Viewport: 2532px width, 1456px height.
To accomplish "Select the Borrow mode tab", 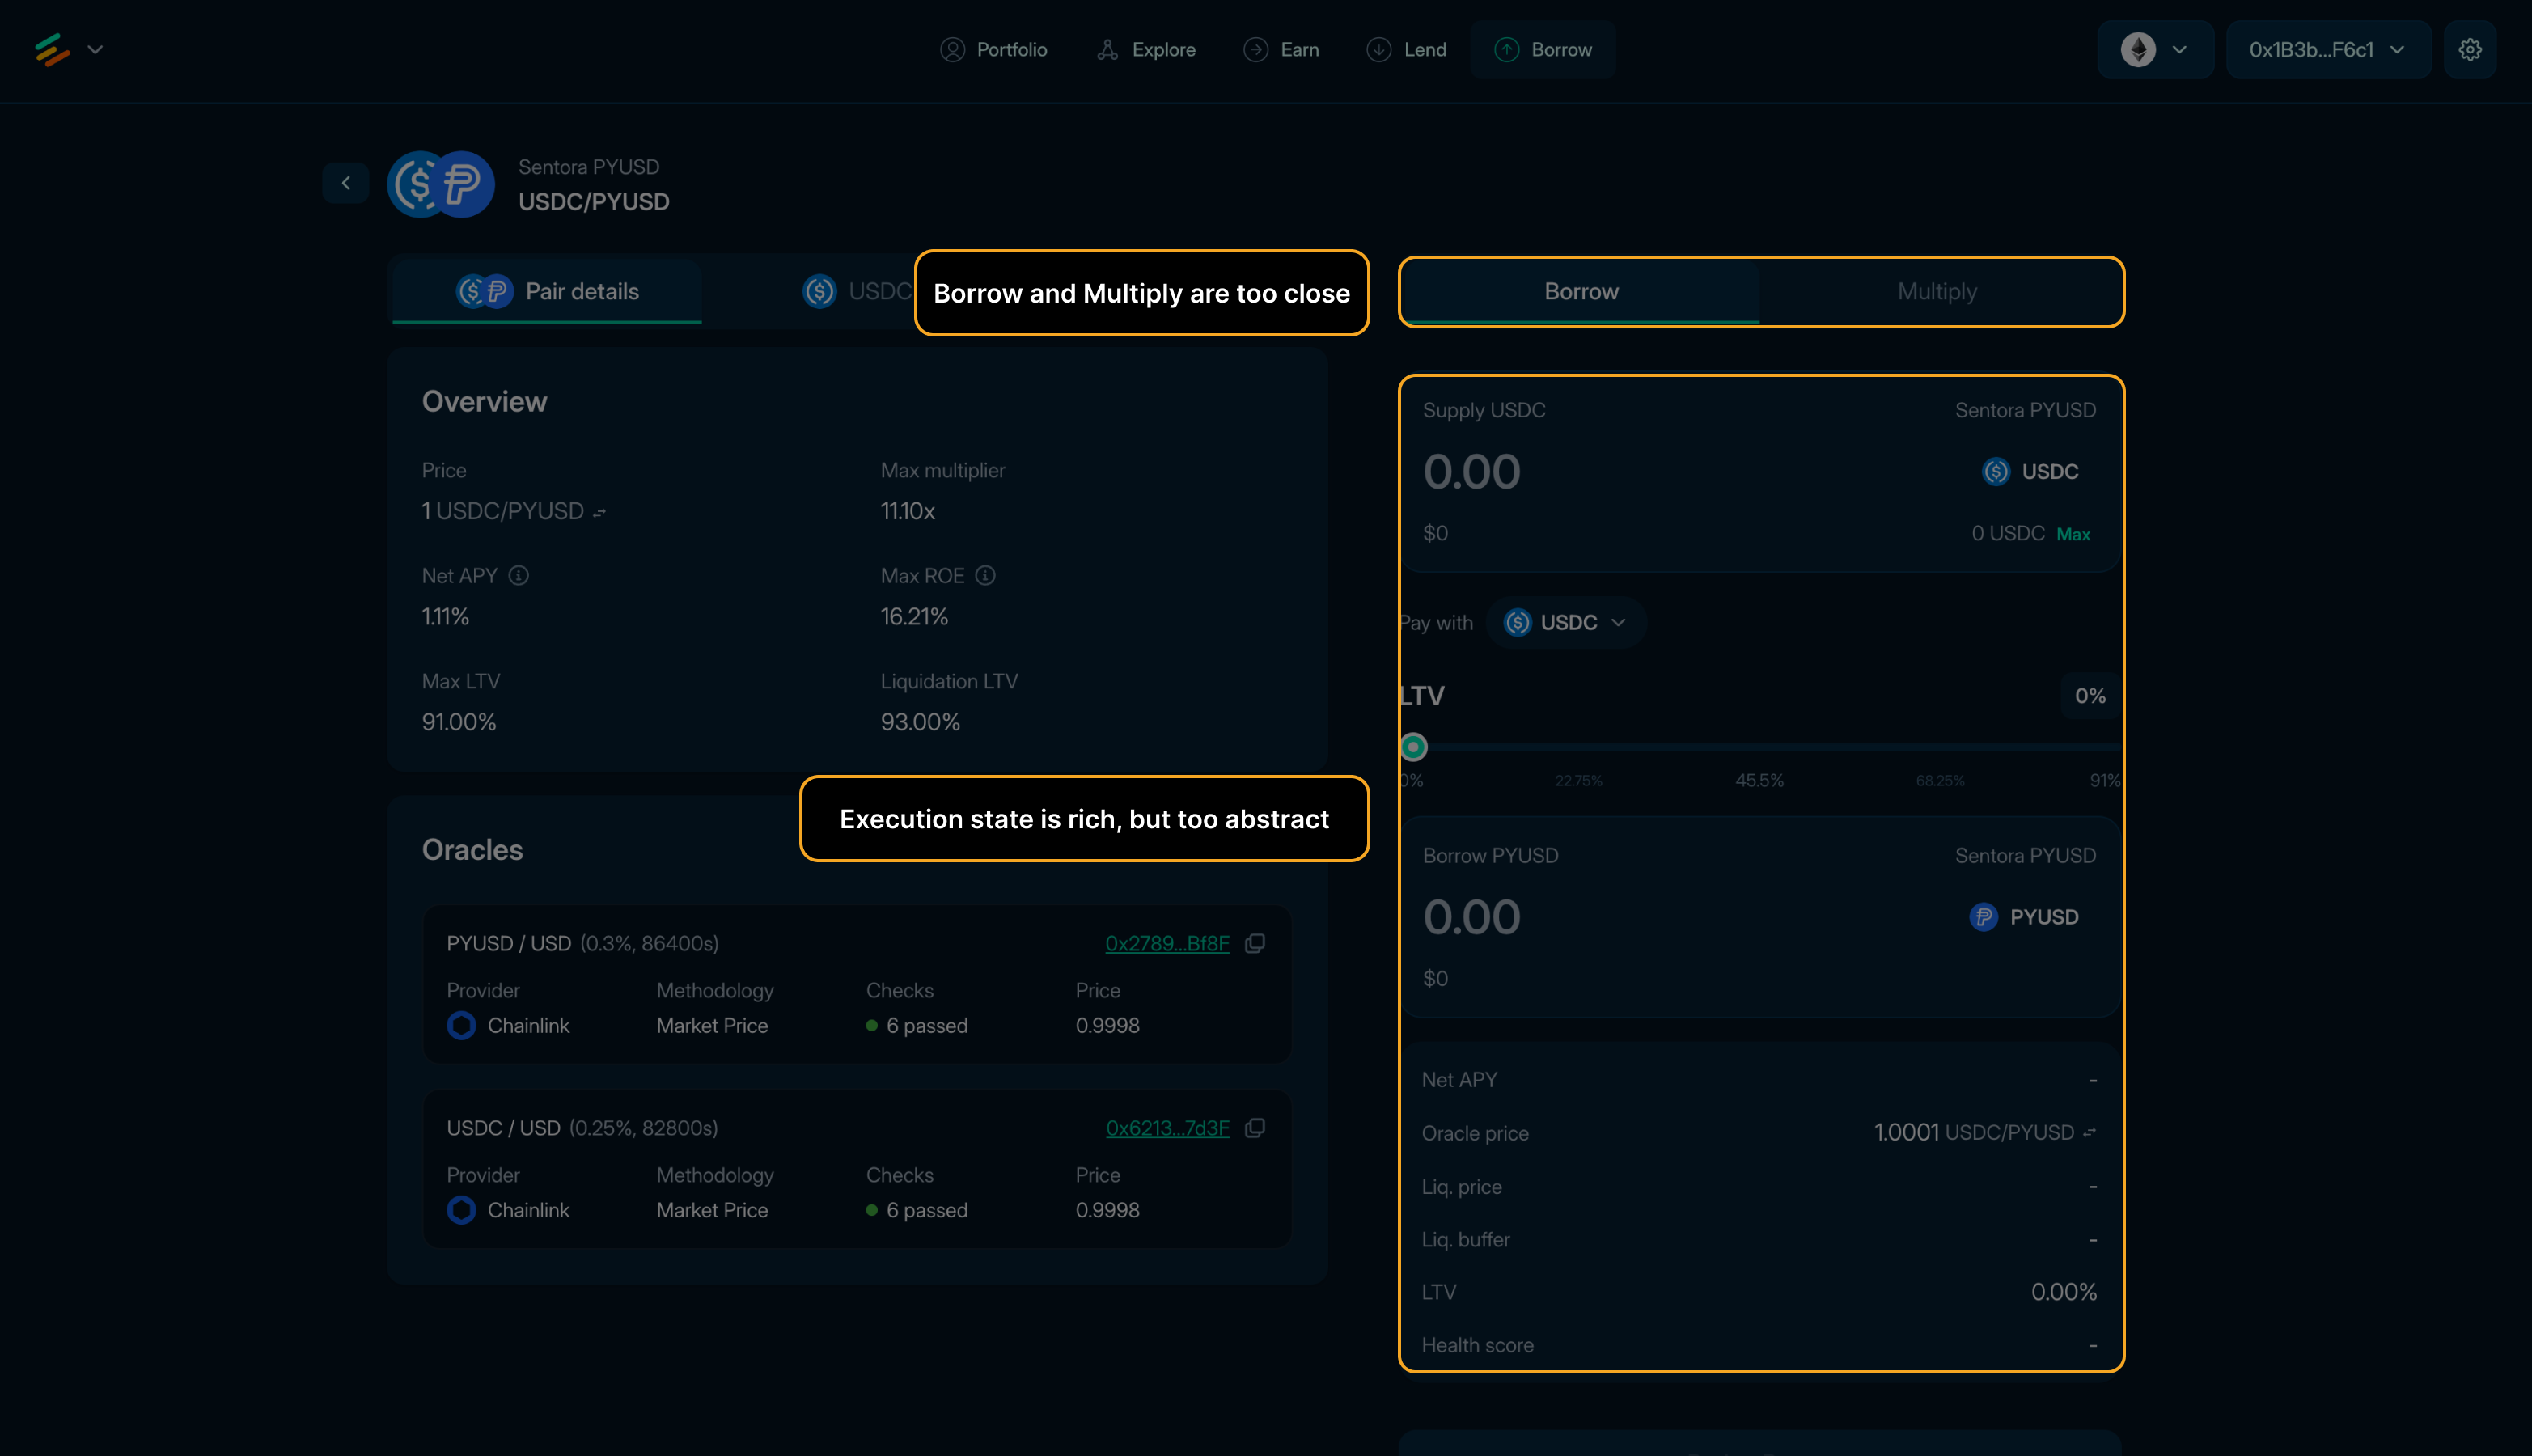I will [x=1581, y=291].
